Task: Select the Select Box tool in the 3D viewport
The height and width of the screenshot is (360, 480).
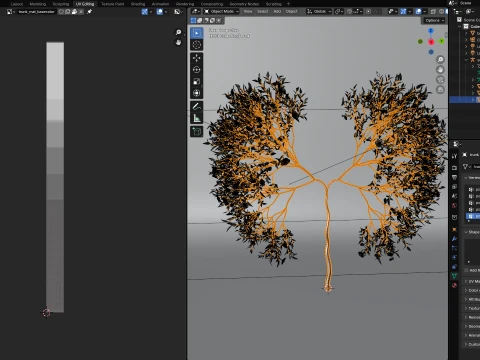Action: coord(197,33)
